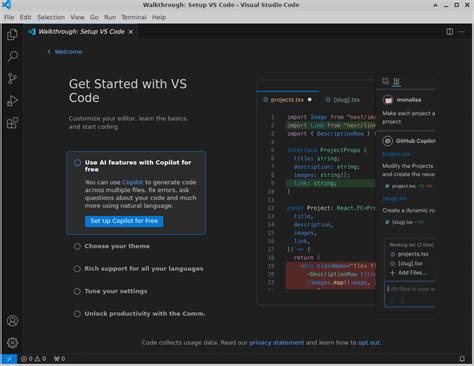Open the Help menu

point(159,17)
